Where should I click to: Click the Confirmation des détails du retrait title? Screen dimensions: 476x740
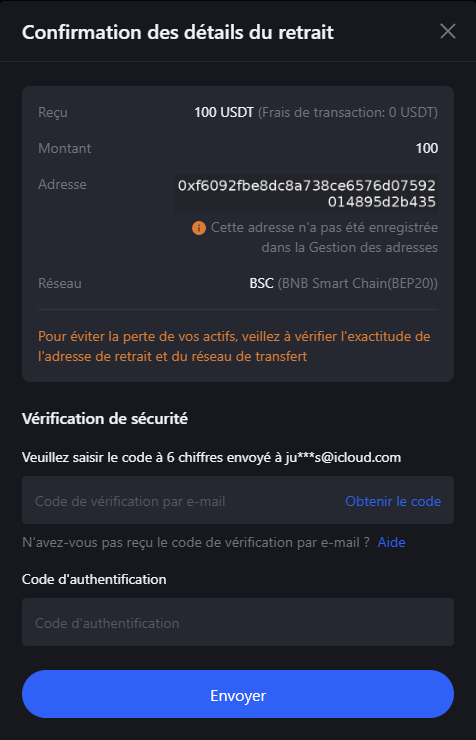coord(178,33)
